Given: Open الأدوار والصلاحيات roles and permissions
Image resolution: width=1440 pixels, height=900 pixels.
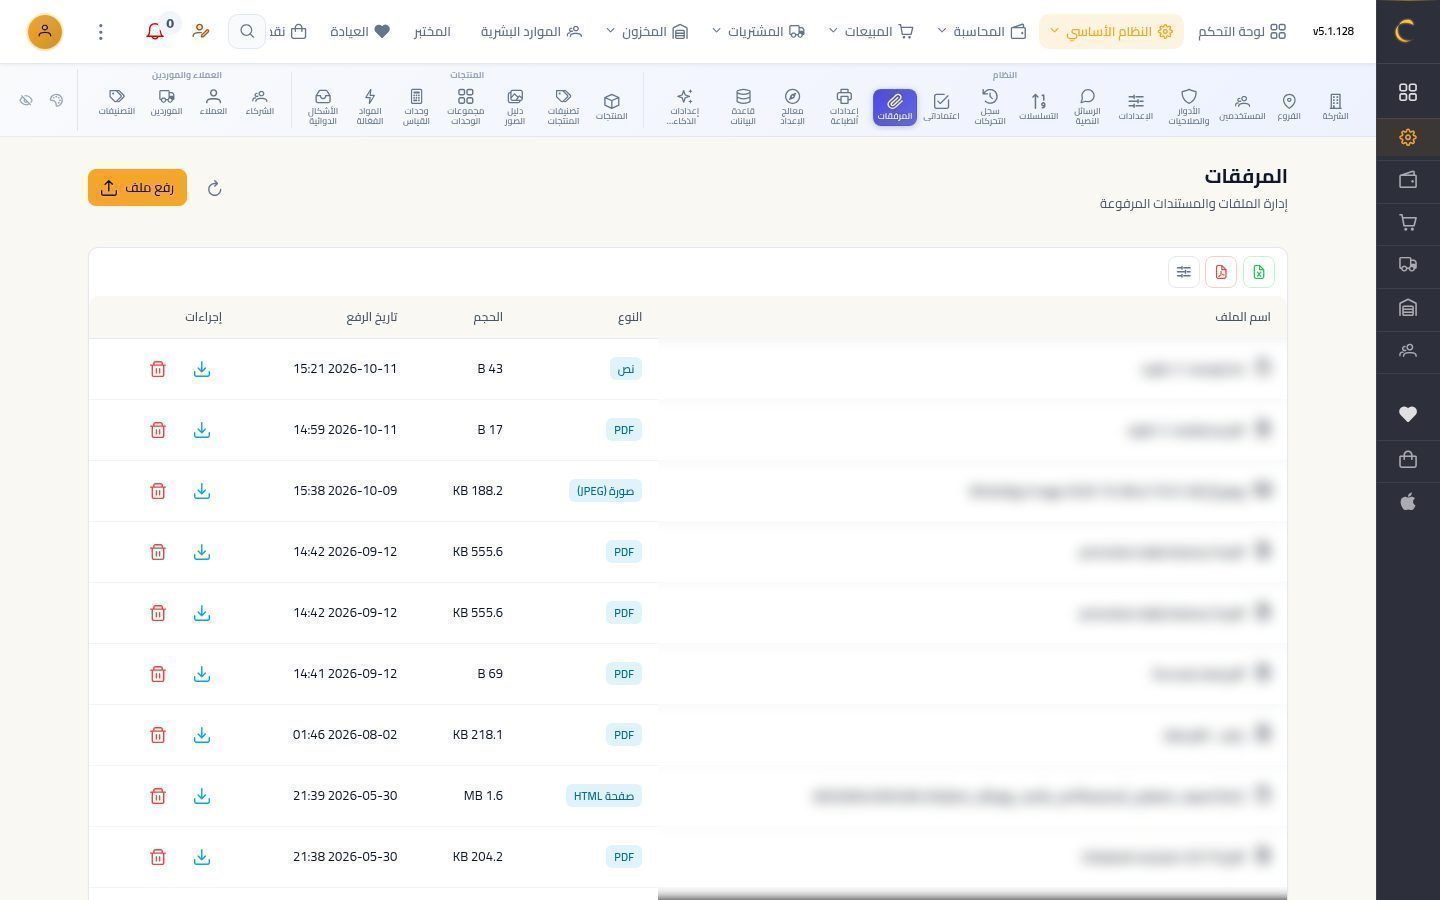Looking at the screenshot, I should coord(1189,107).
